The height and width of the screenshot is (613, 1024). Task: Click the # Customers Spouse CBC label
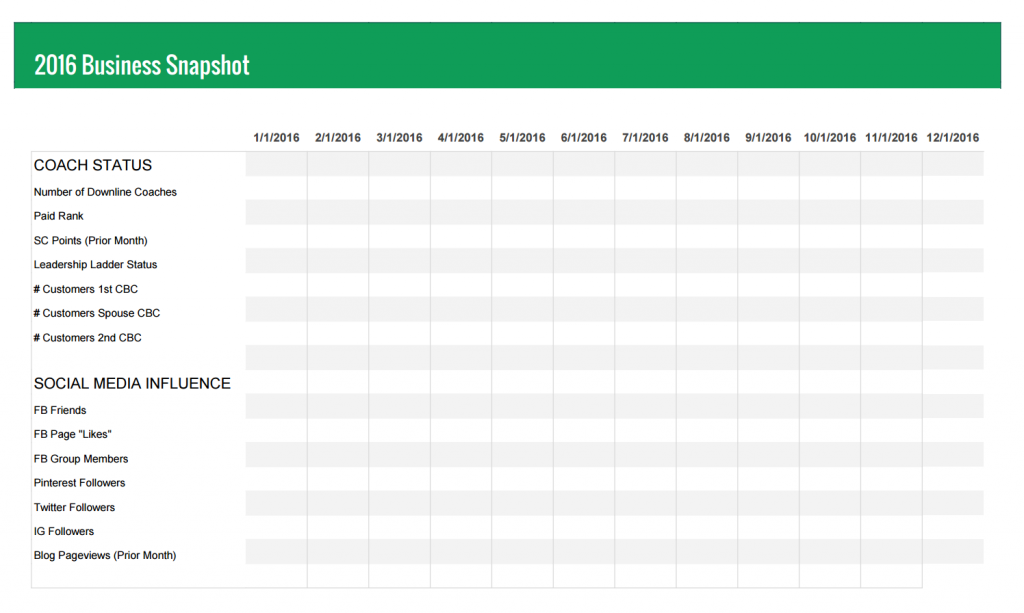pos(97,313)
